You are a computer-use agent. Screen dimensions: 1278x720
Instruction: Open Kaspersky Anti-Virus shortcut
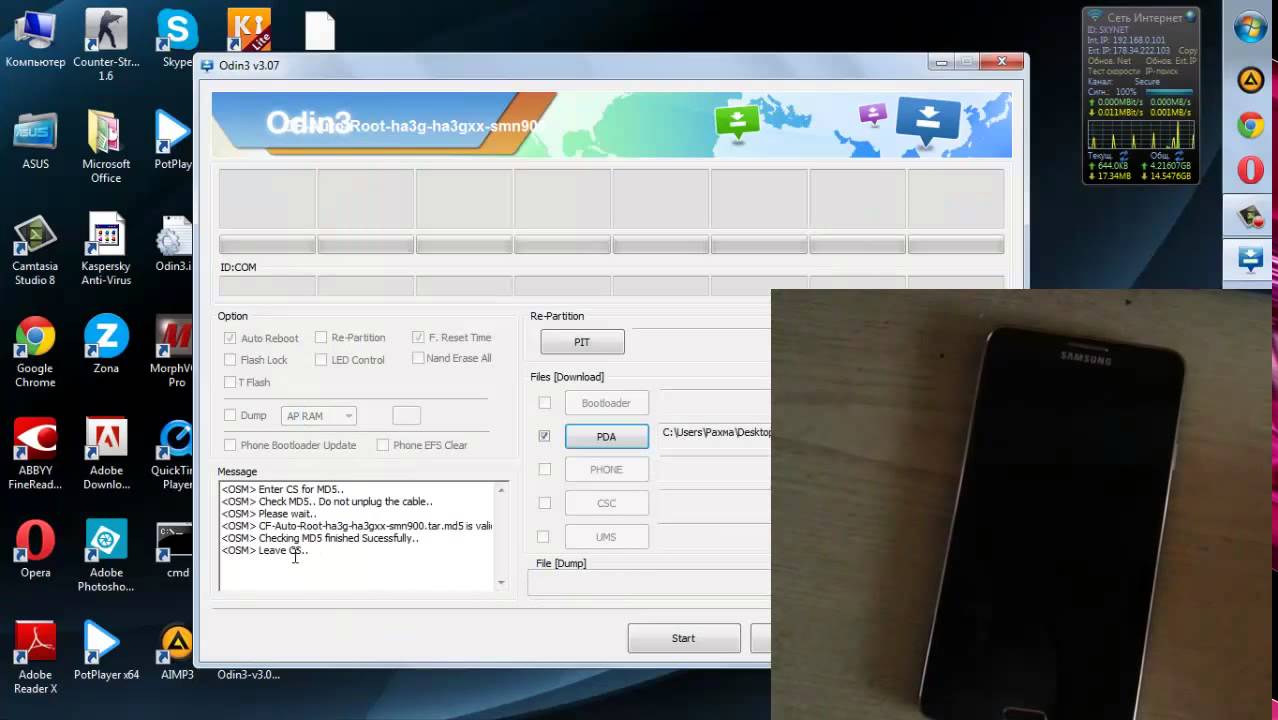pos(106,250)
